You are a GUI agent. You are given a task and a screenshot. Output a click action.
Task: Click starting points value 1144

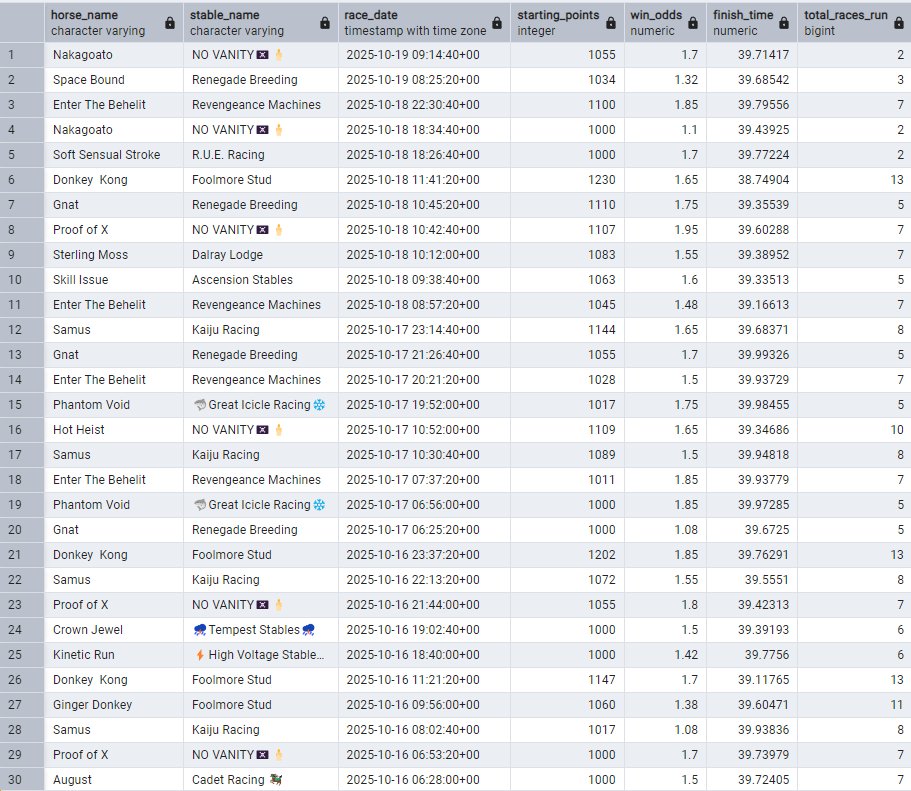click(568, 330)
